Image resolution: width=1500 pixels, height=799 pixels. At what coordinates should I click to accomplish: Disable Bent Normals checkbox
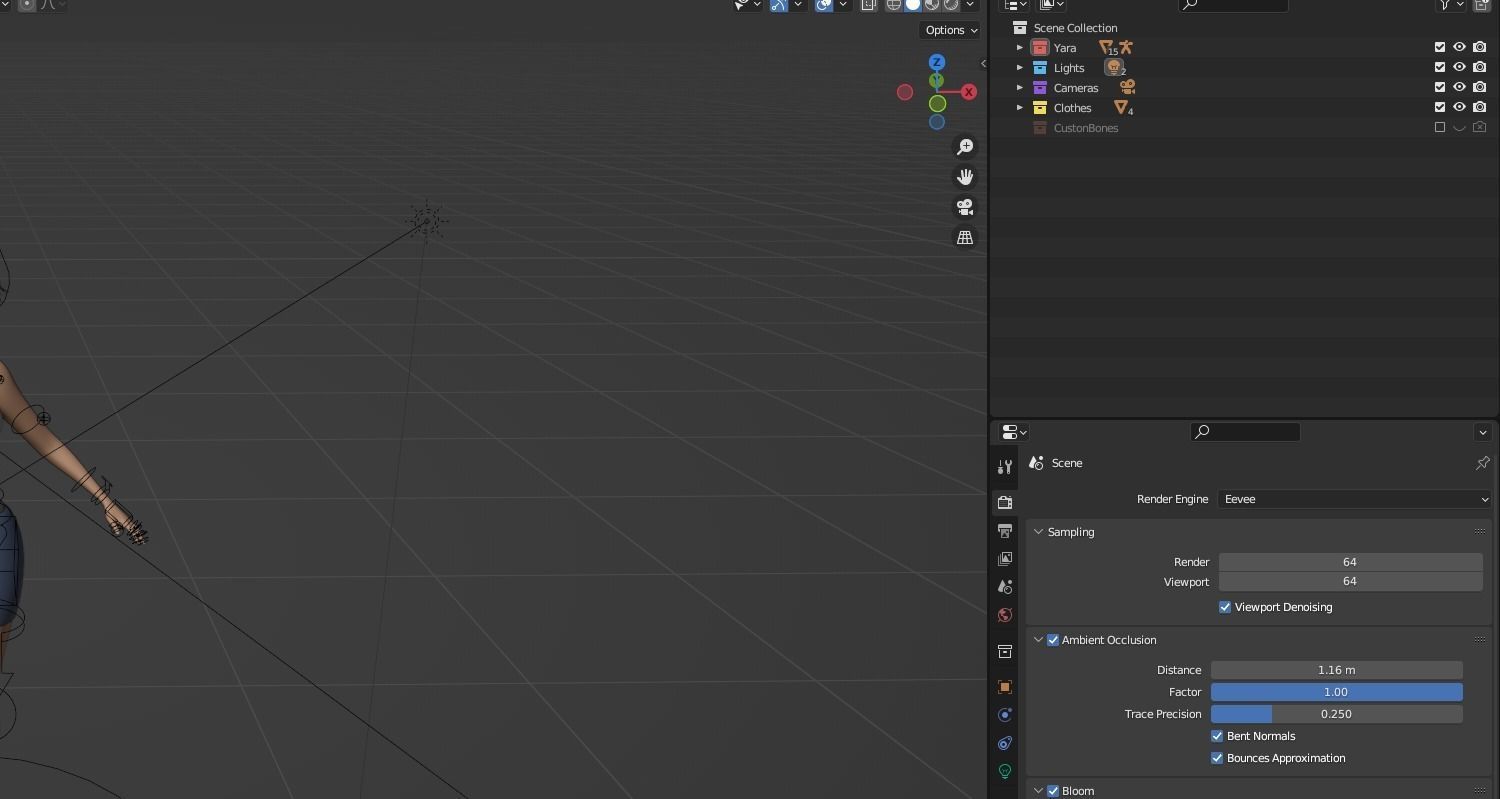(1217, 736)
